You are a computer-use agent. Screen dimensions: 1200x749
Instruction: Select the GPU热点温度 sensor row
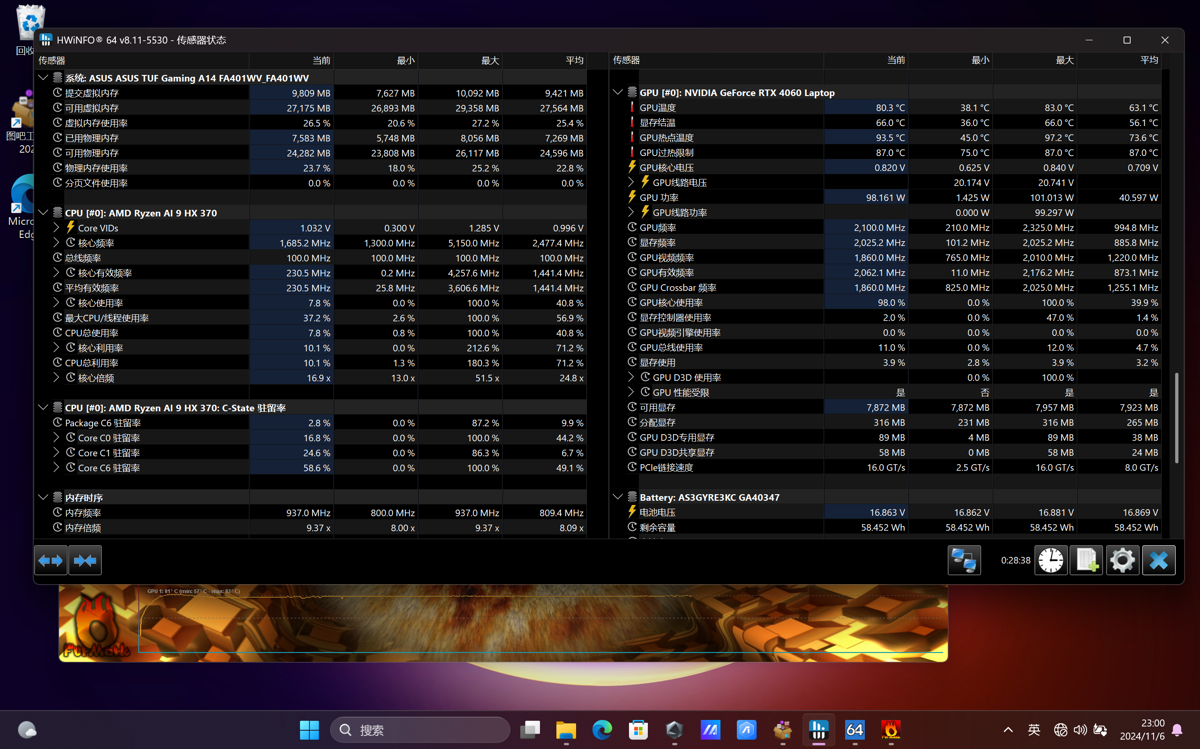pos(886,138)
